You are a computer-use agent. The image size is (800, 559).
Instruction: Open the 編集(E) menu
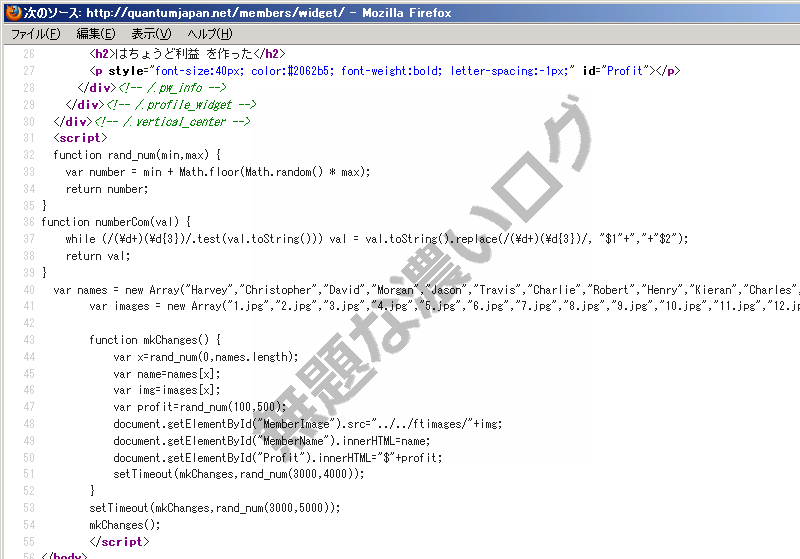(x=95, y=34)
